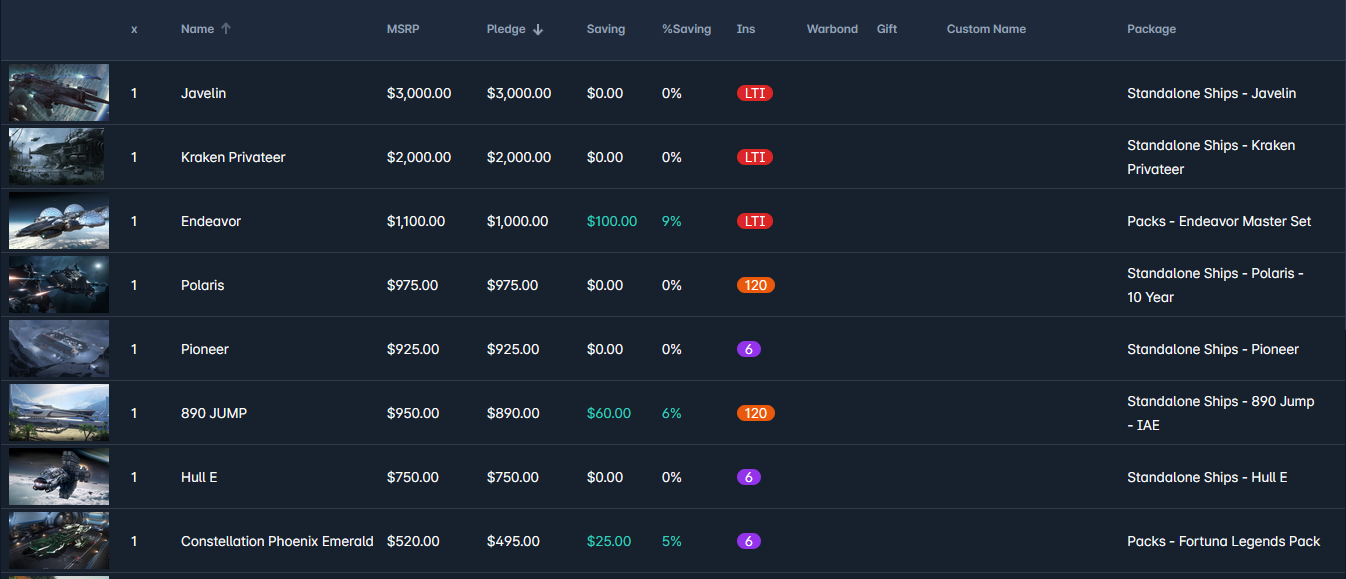Click the descending arrow beside Pledge
Screen dimensions: 1346x579
[538, 29]
